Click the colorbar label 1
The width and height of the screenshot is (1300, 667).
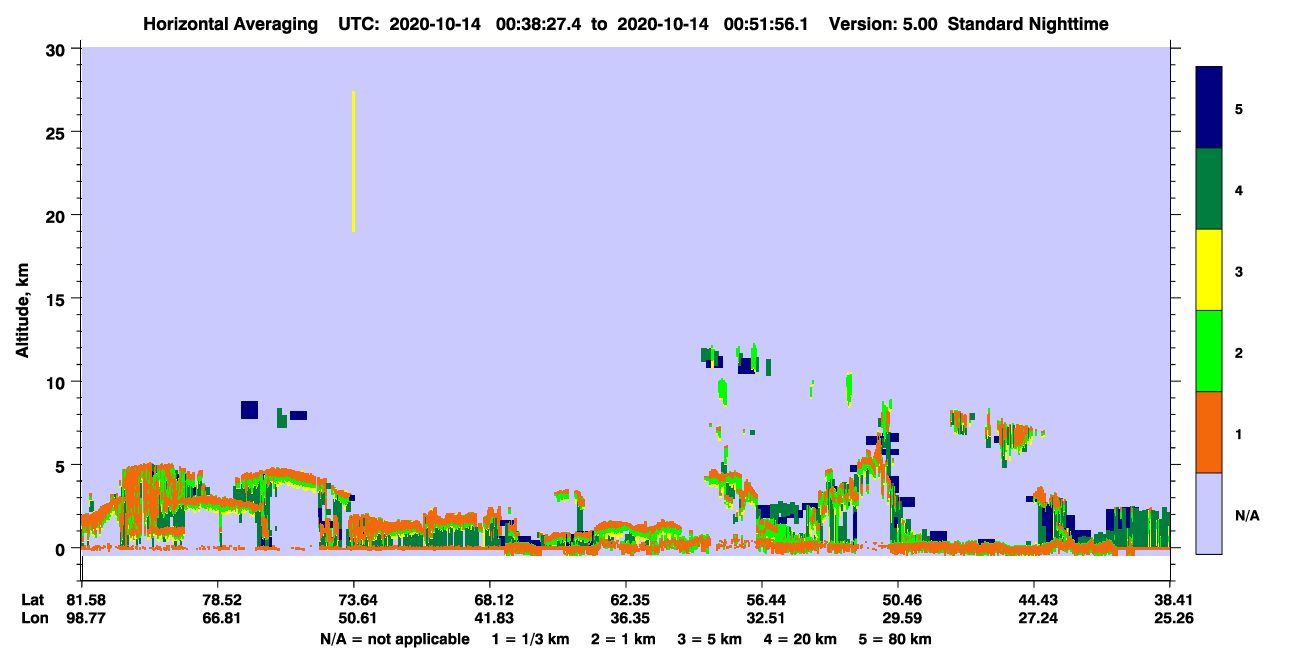(1239, 434)
